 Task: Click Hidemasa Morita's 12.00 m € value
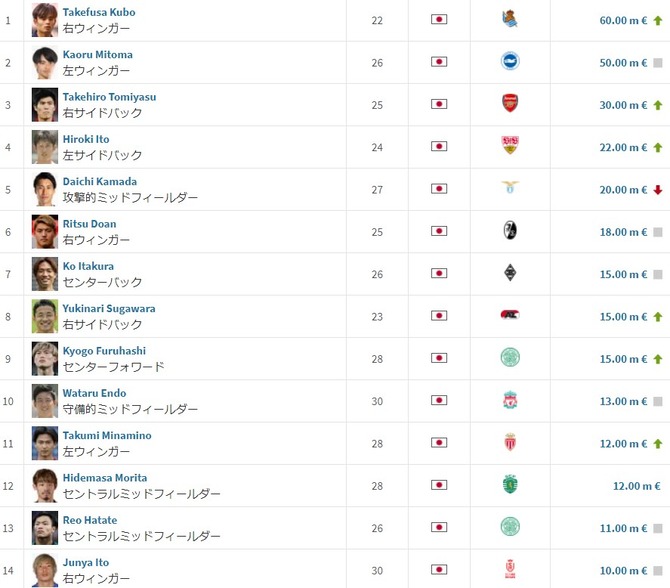[636, 486]
